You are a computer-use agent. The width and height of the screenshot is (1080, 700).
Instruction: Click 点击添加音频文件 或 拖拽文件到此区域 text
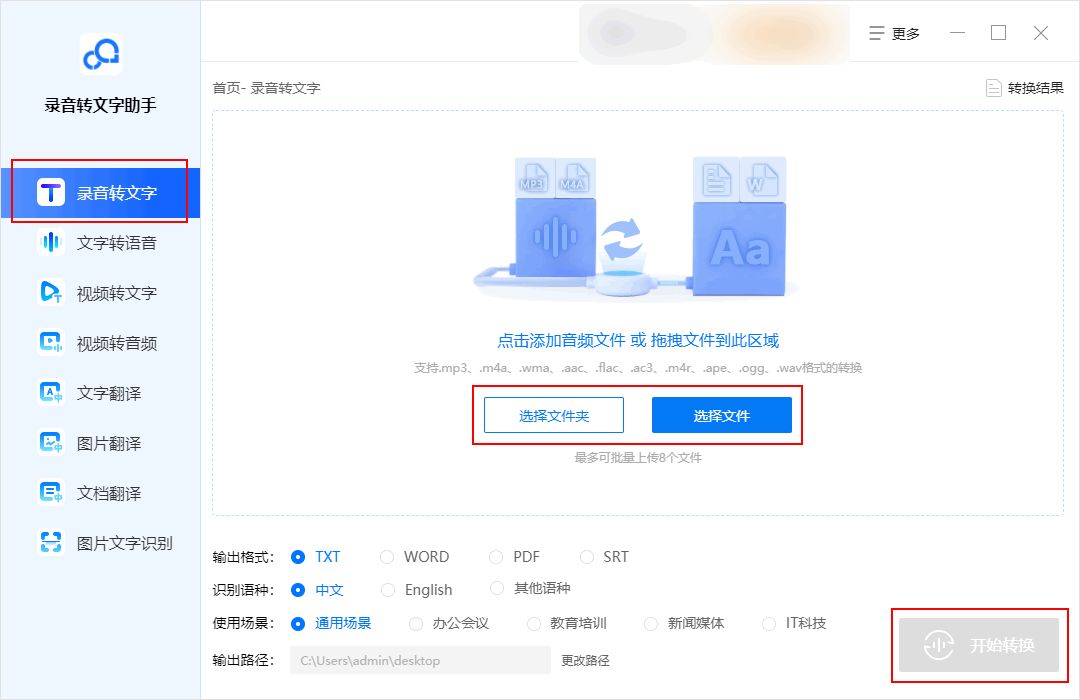point(638,340)
